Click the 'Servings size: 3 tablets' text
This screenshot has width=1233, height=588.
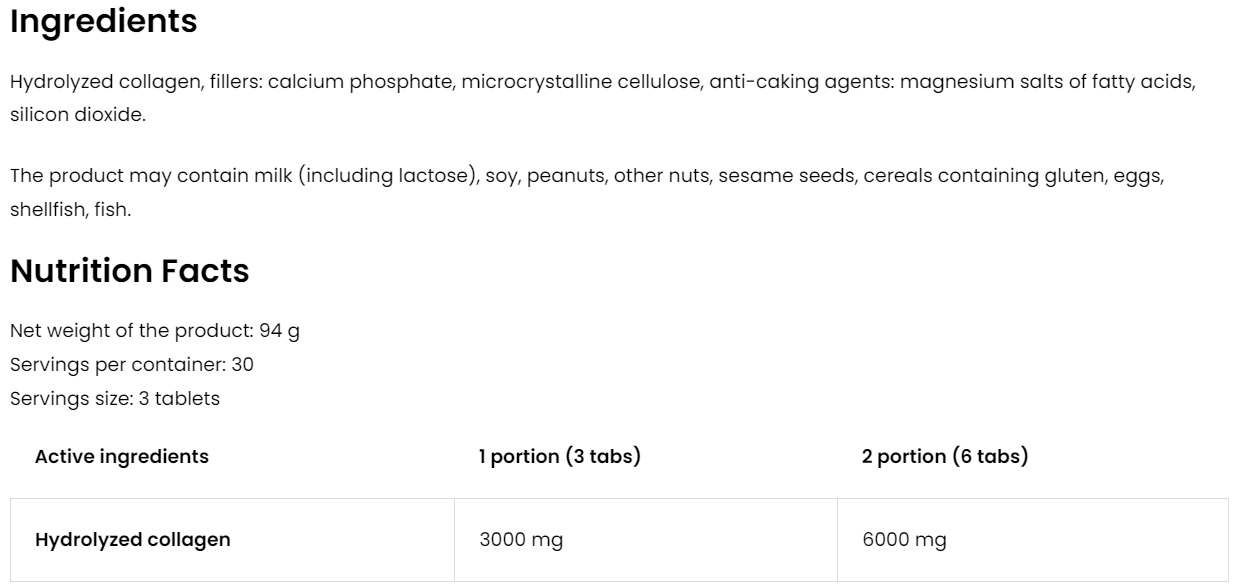point(114,399)
